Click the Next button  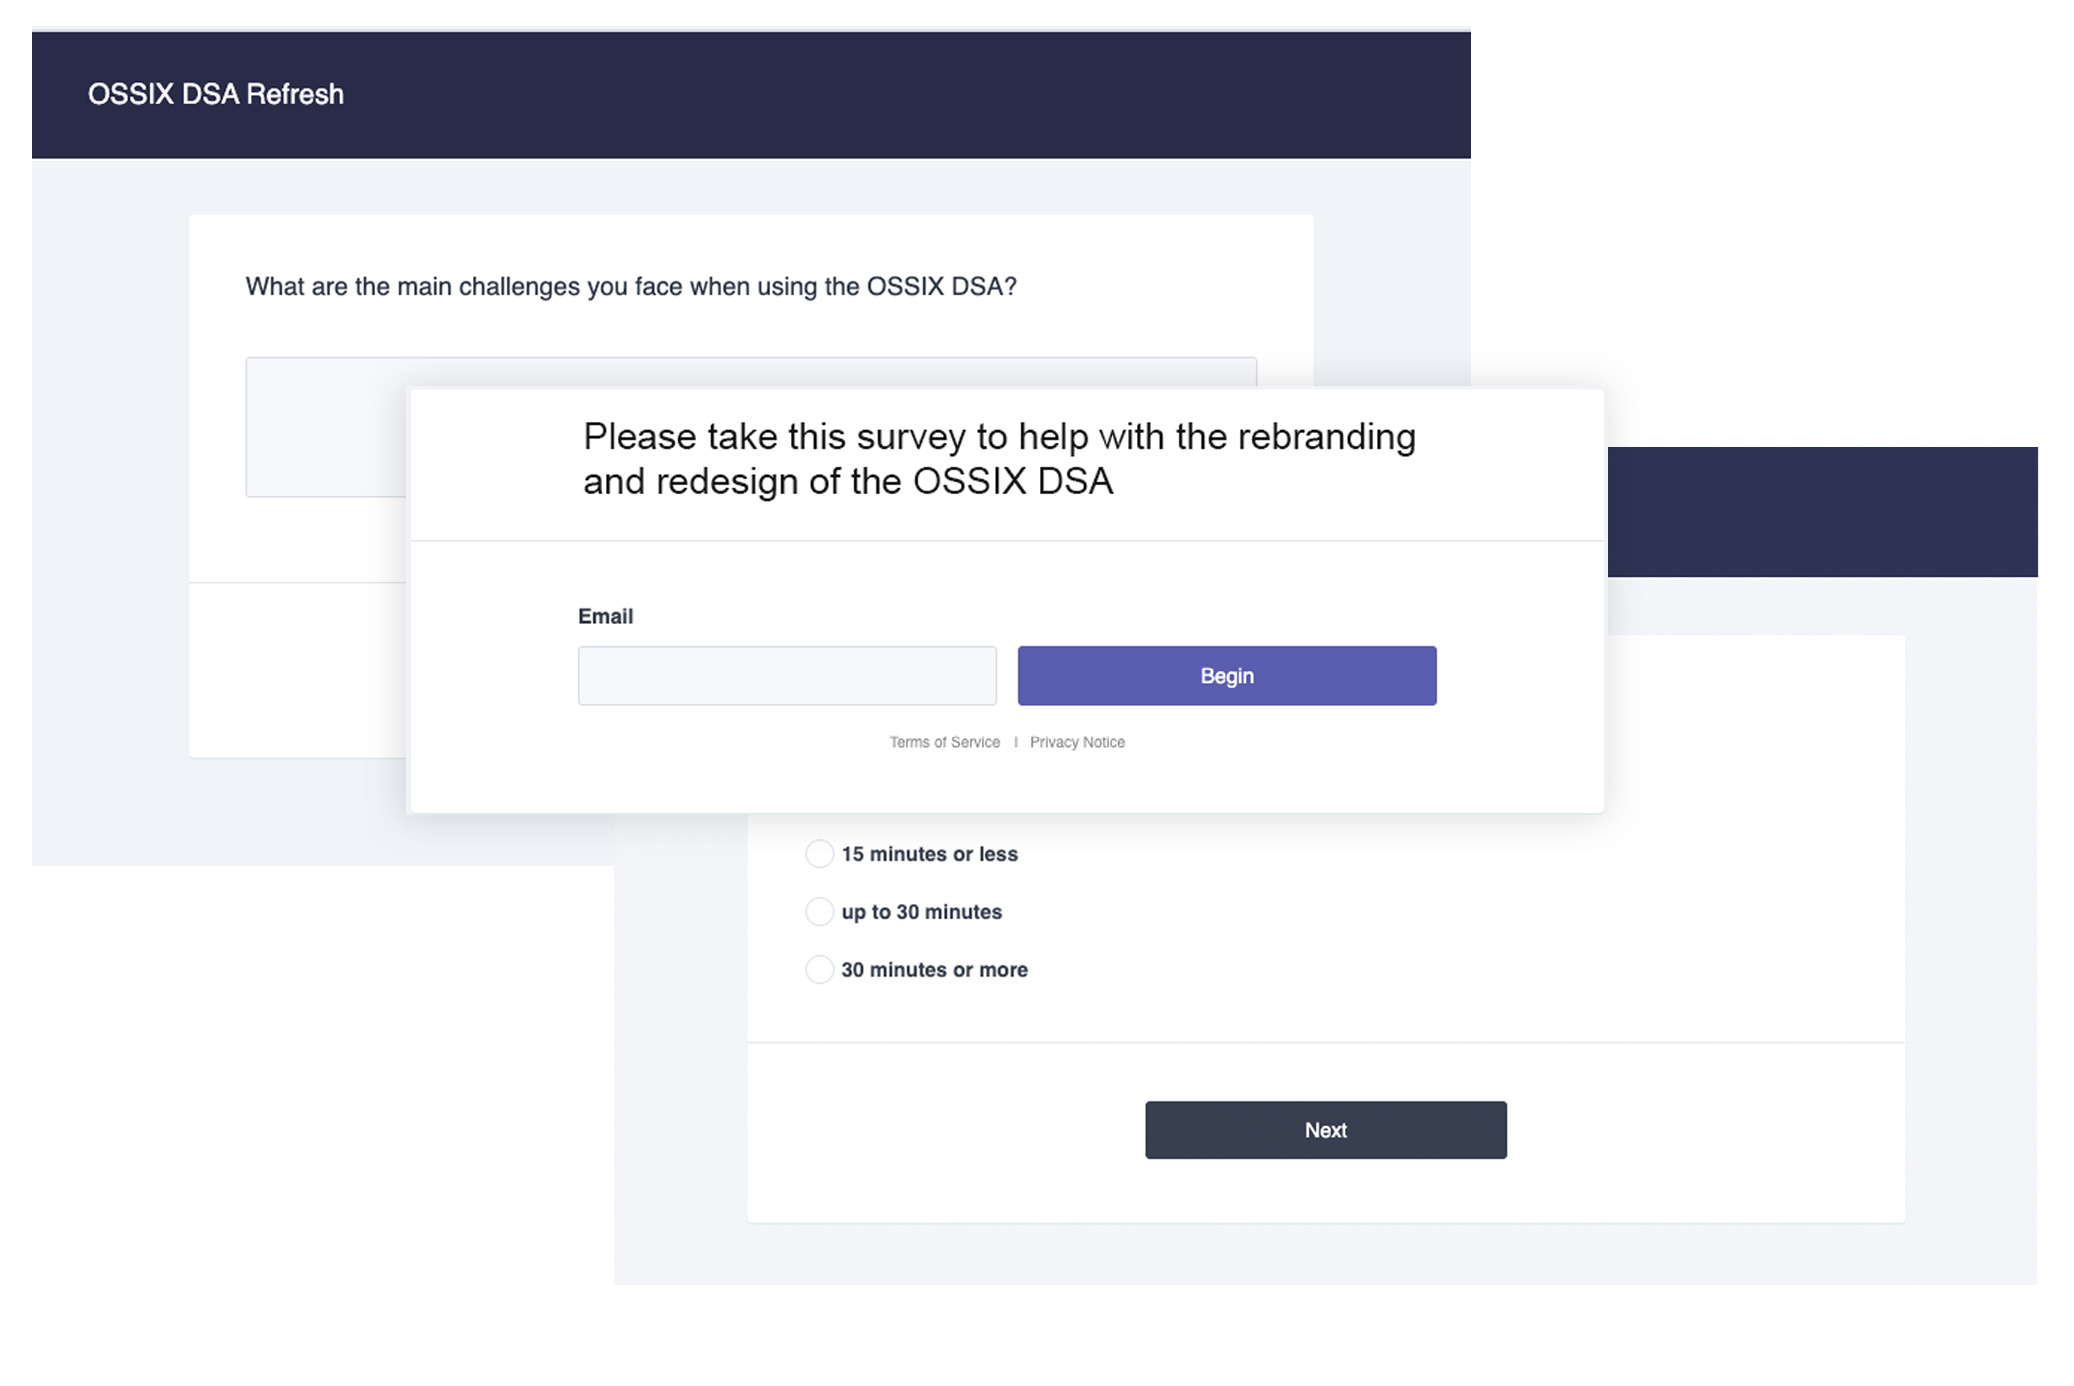[x=1325, y=1130]
